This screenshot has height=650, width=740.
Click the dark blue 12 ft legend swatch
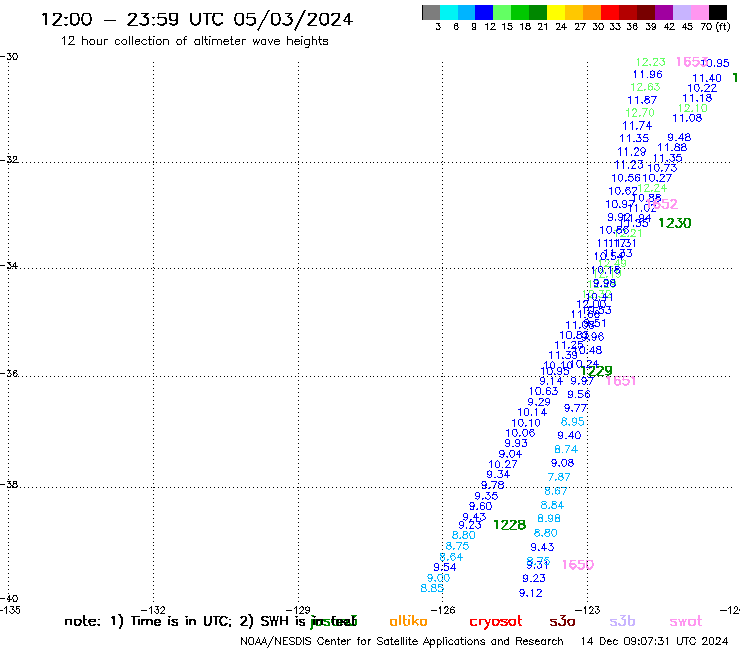[x=484, y=12]
